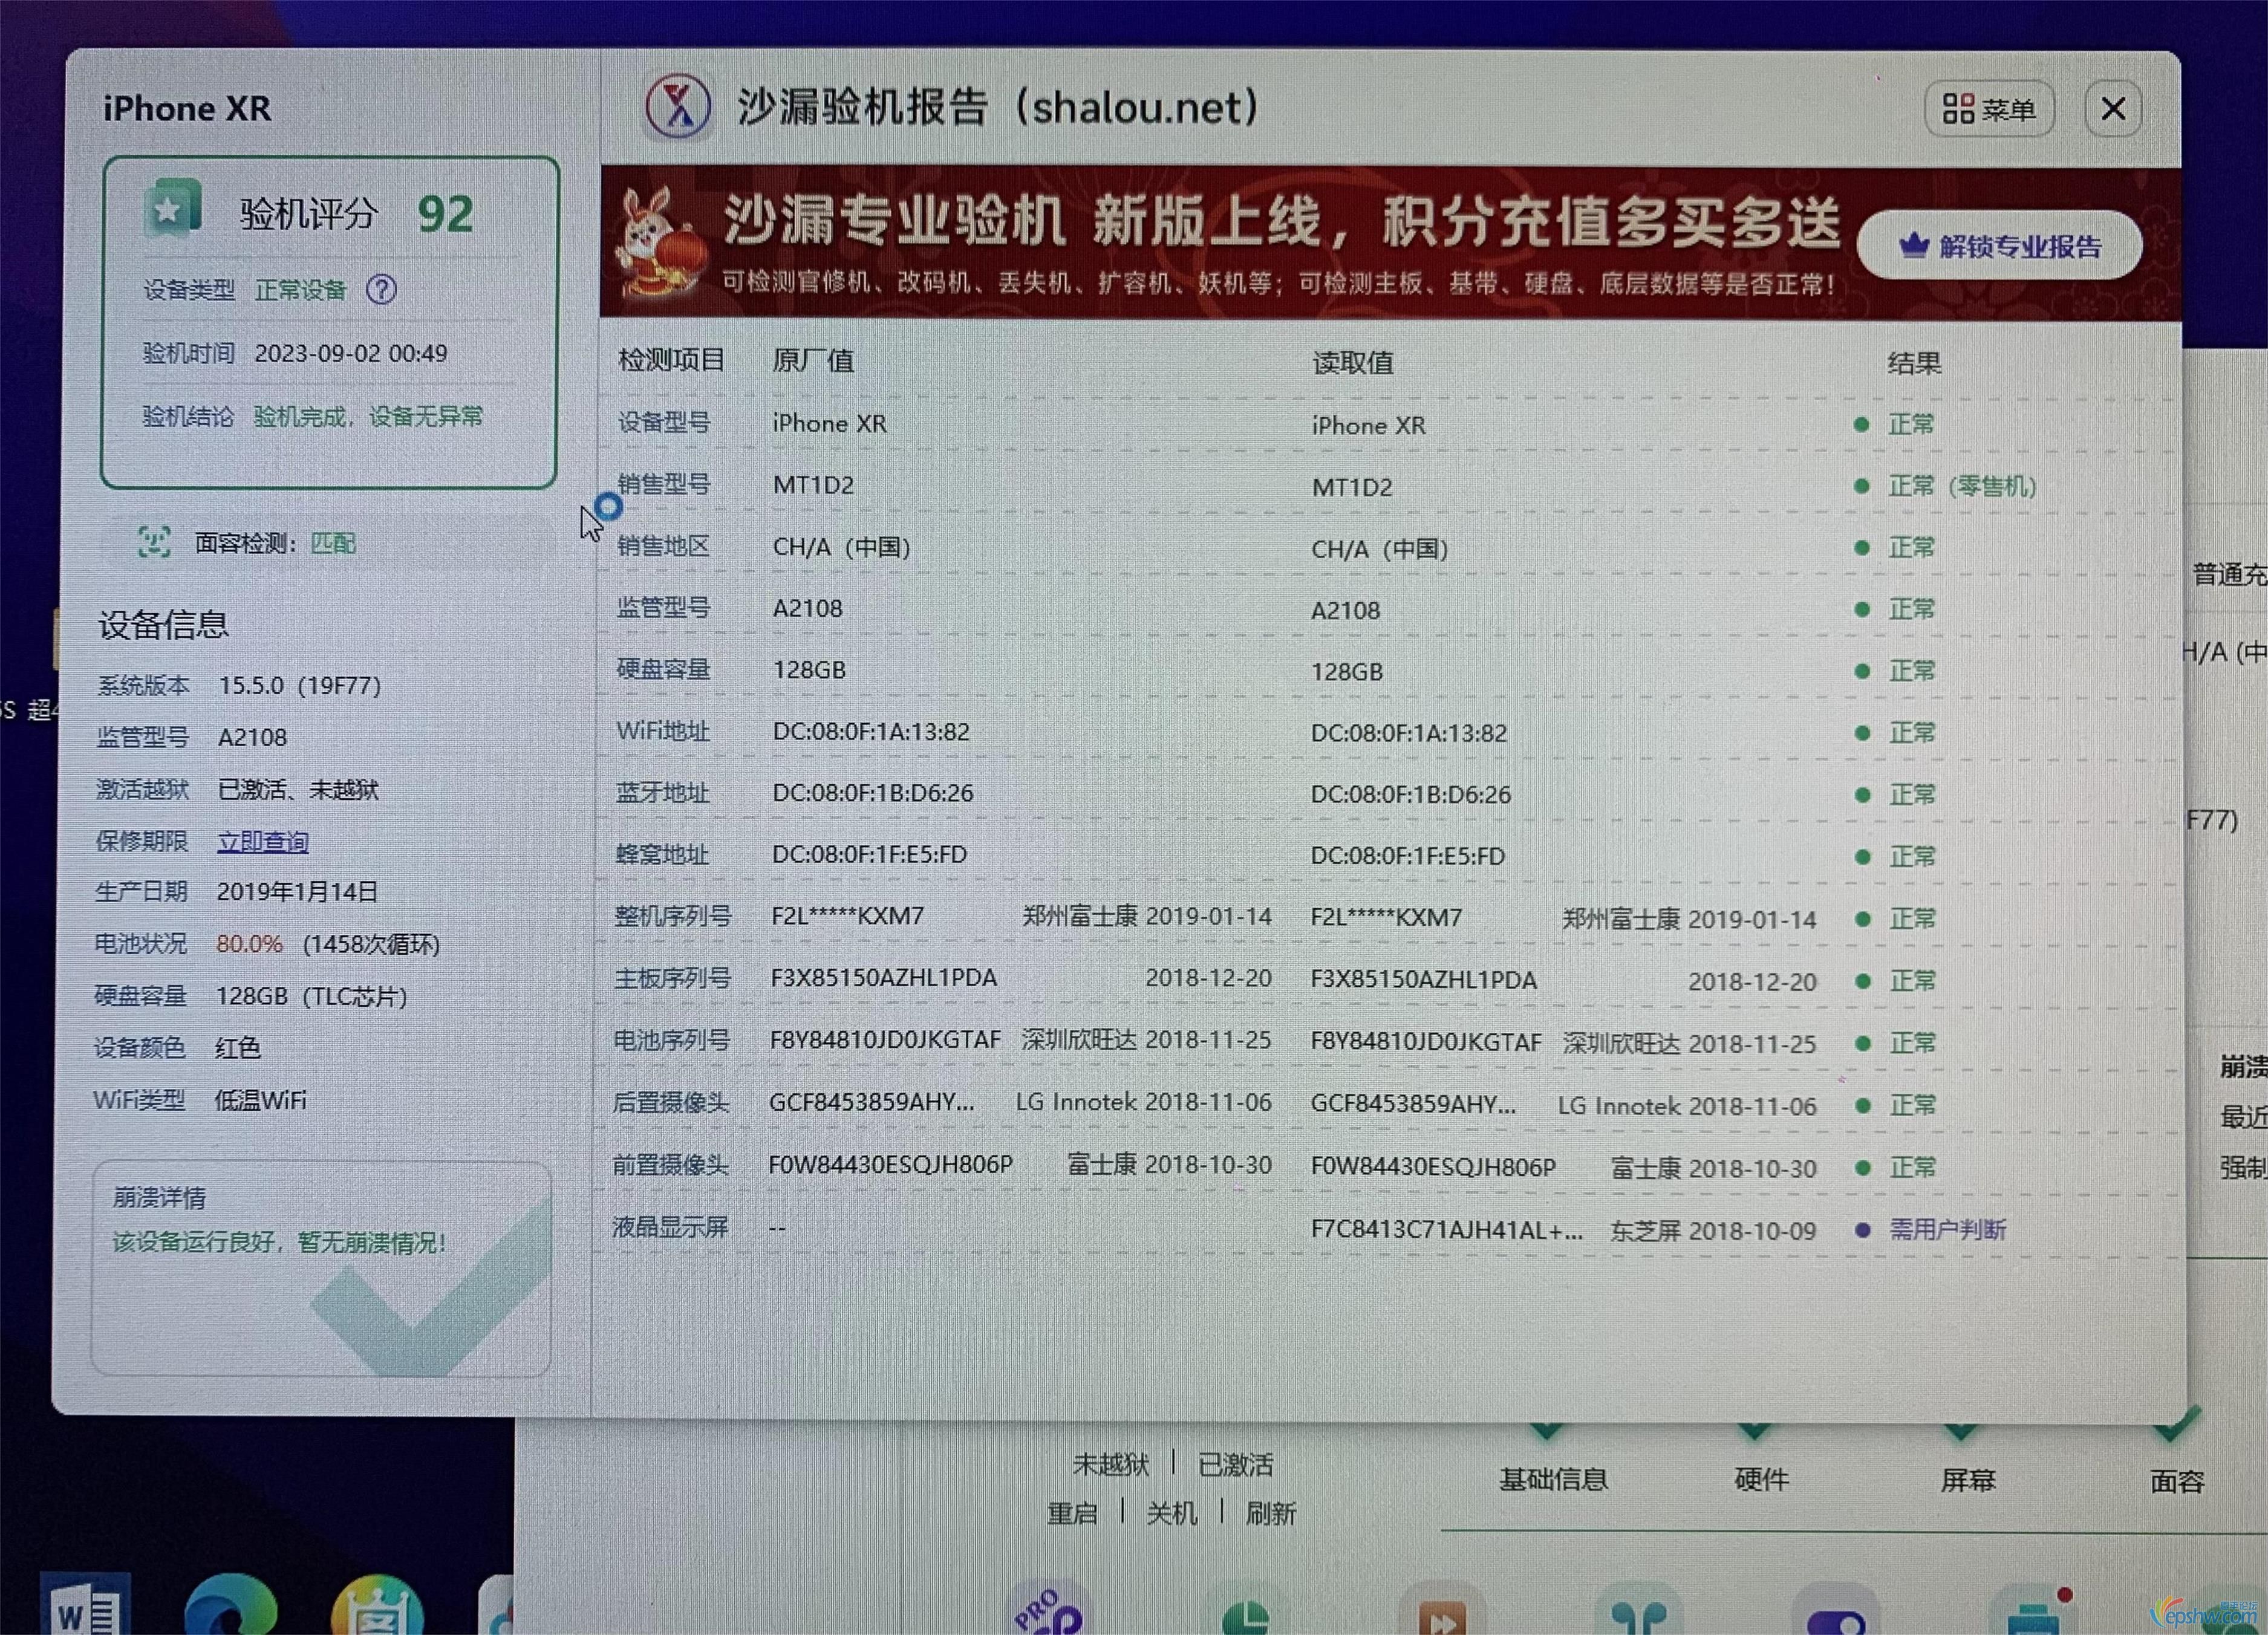Screen dimensions: 2268x1635
Task: Click system version 15.5.0 (19F77)
Action: [300, 685]
